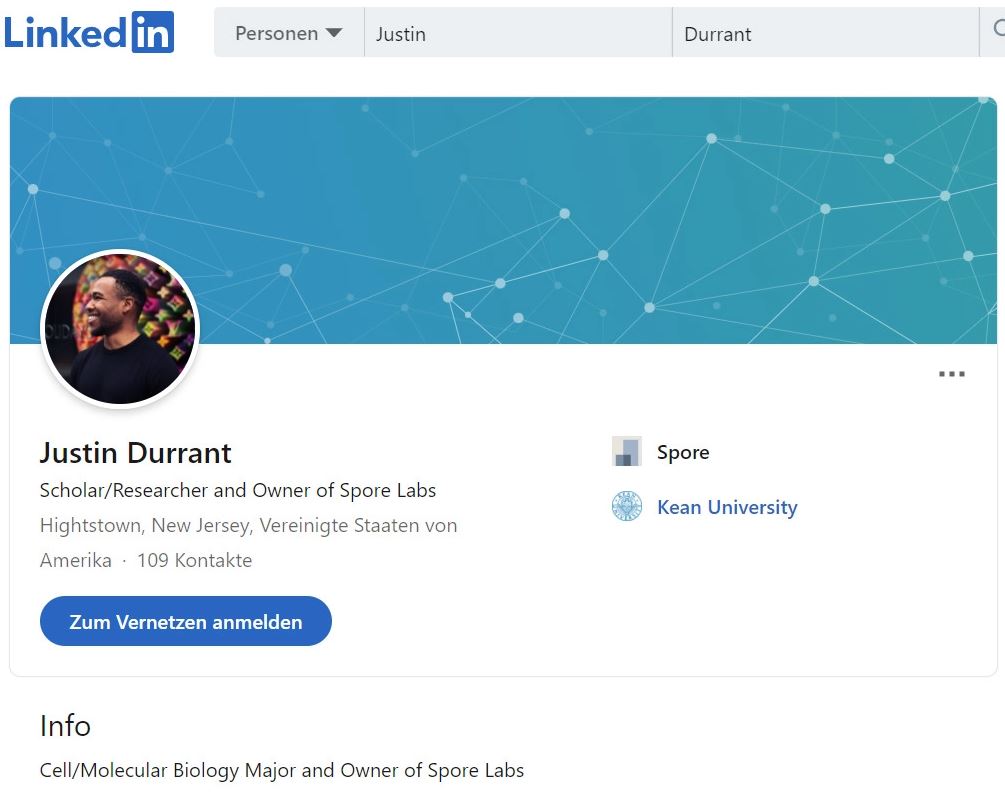Click the first name field containing Justin
Image resolution: width=1005 pixels, height=799 pixels.
point(518,33)
